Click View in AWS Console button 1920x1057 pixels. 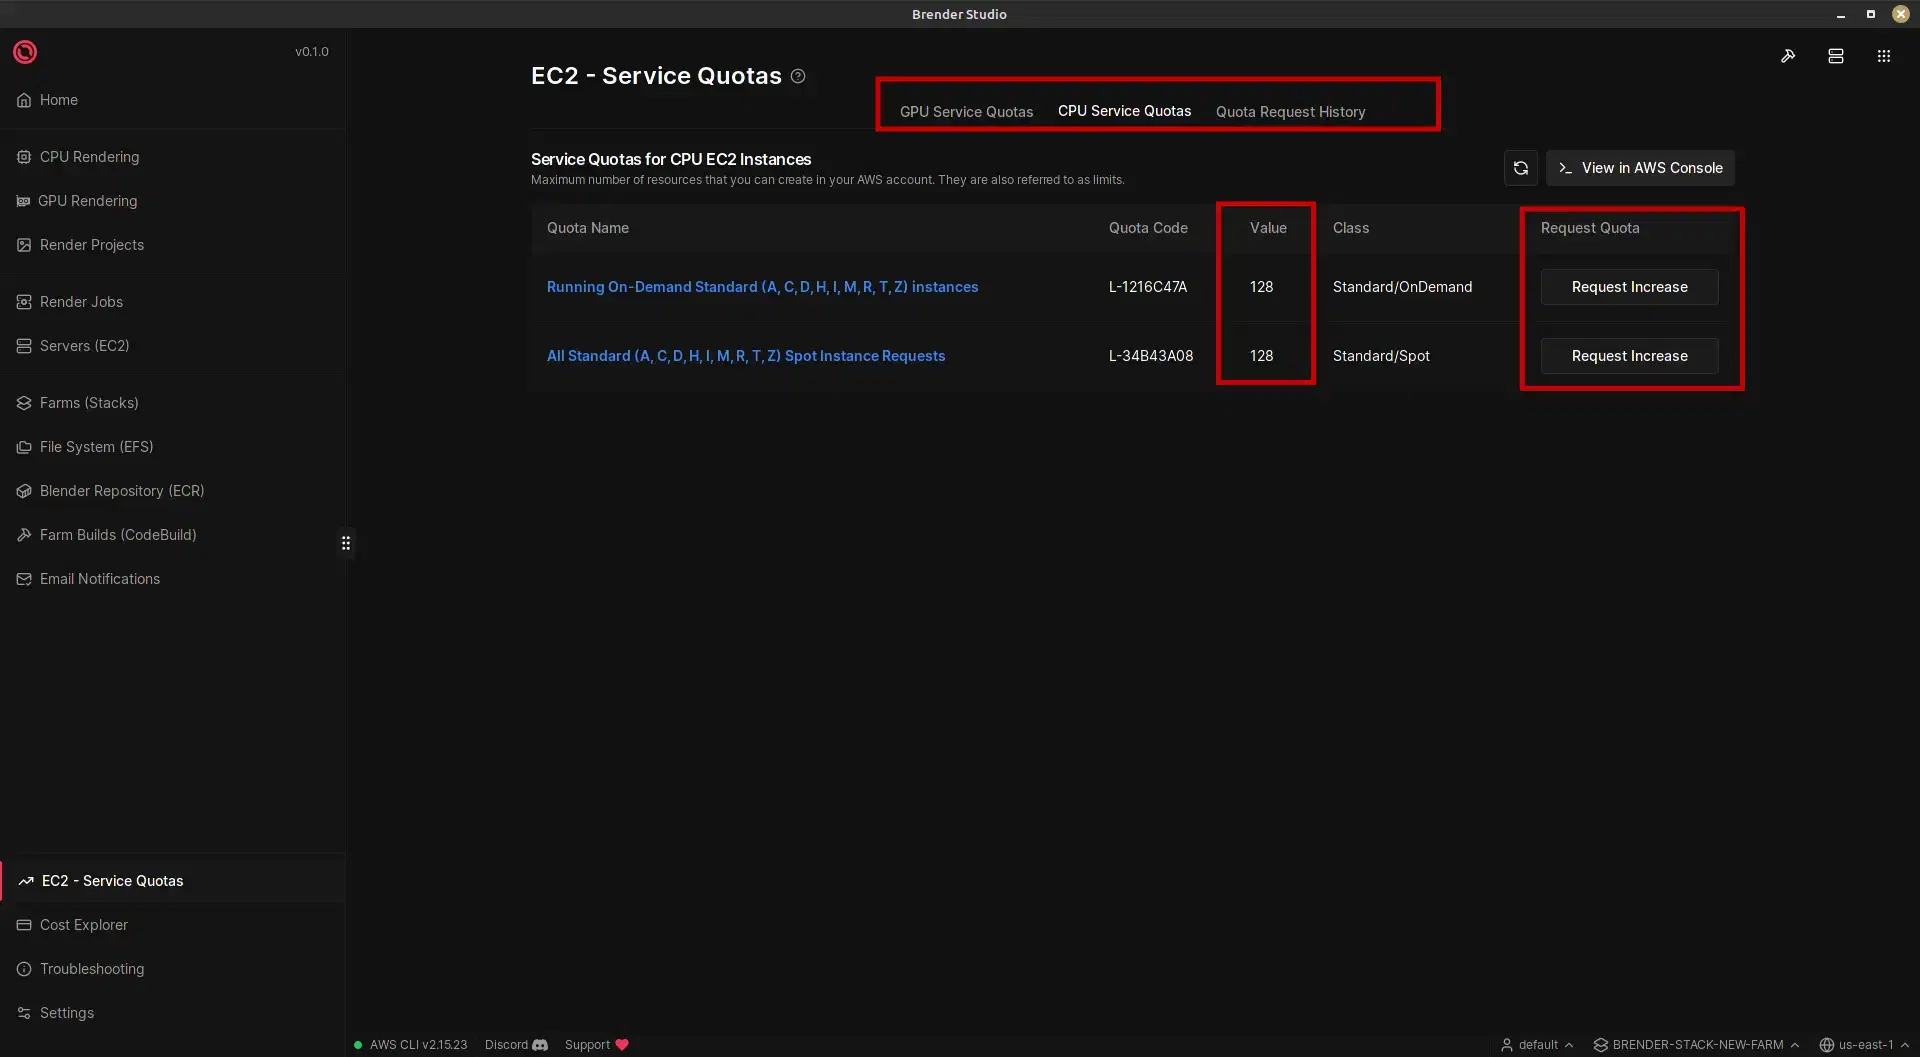1640,168
